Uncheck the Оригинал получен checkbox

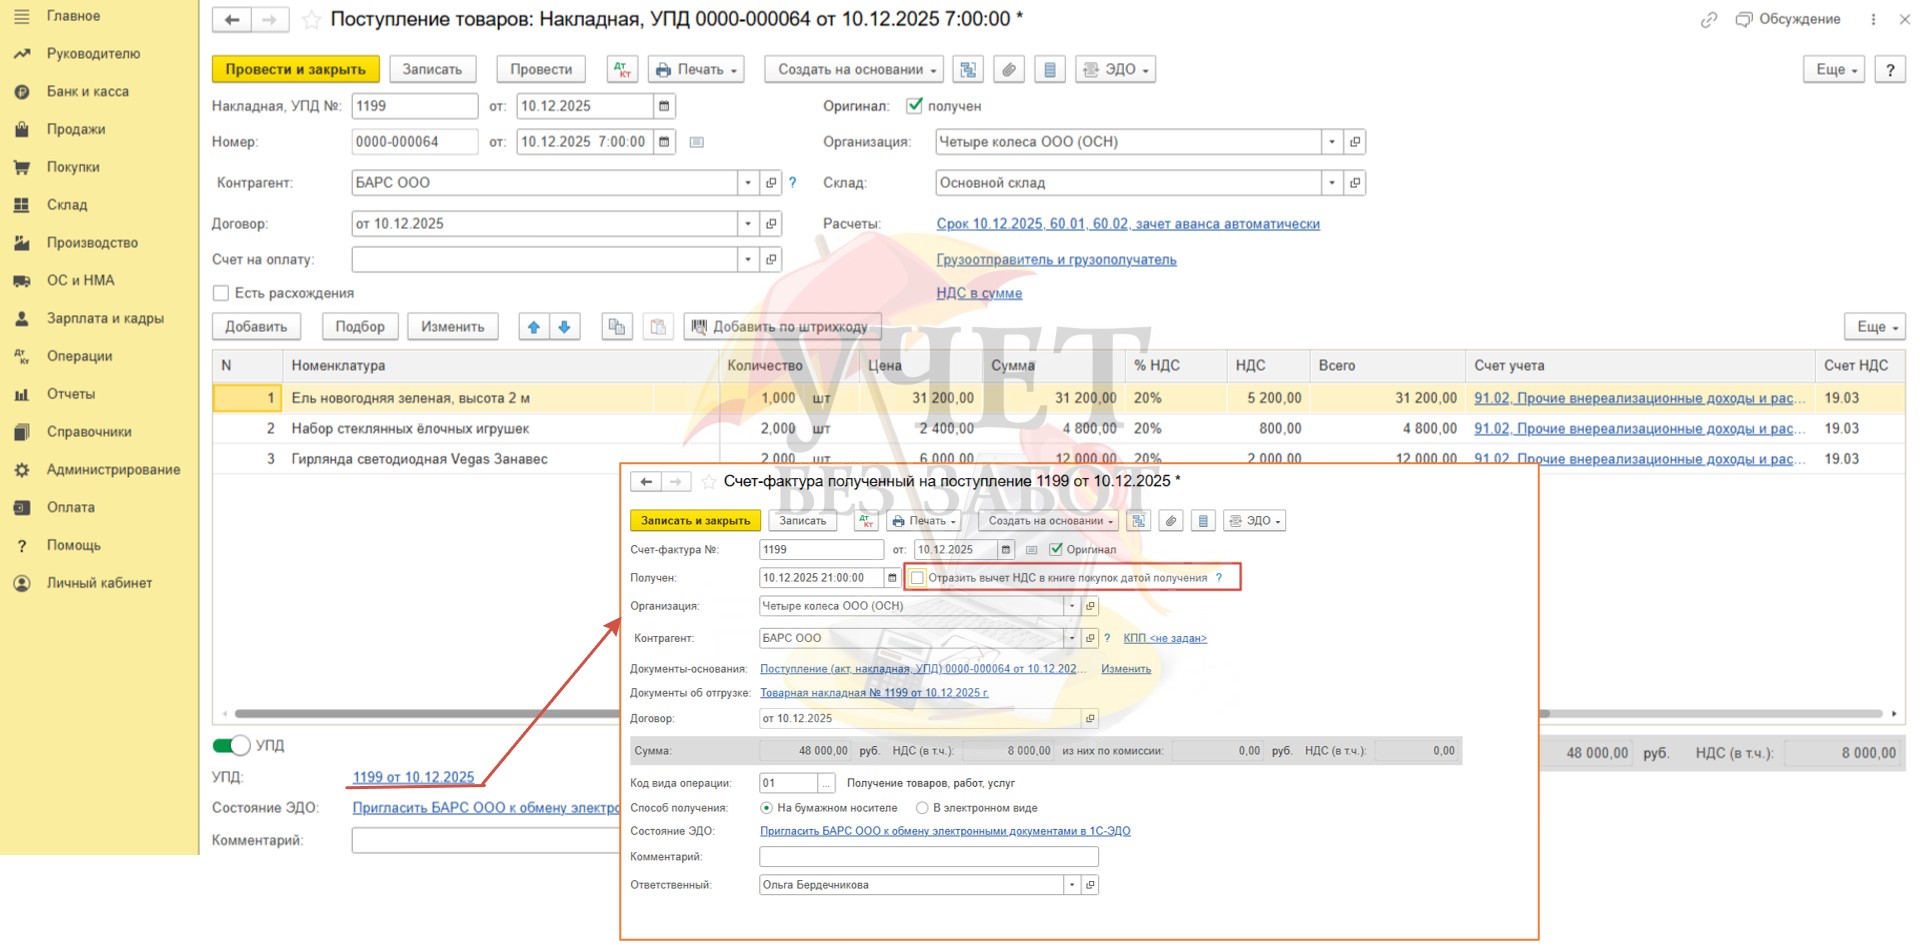[914, 105]
